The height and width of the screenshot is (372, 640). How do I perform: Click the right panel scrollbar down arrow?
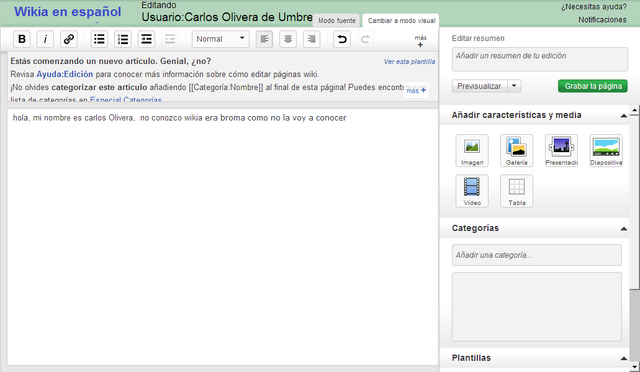tap(635, 366)
